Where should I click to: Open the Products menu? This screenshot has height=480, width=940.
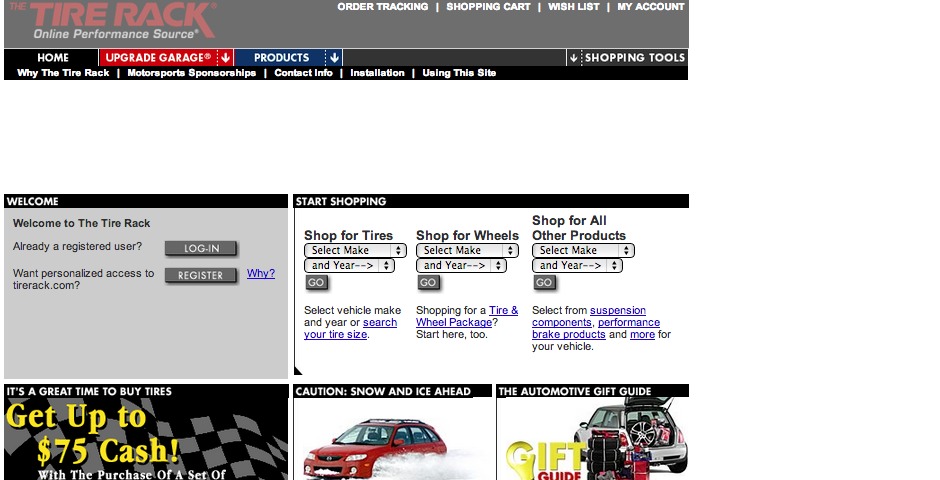click(281, 58)
